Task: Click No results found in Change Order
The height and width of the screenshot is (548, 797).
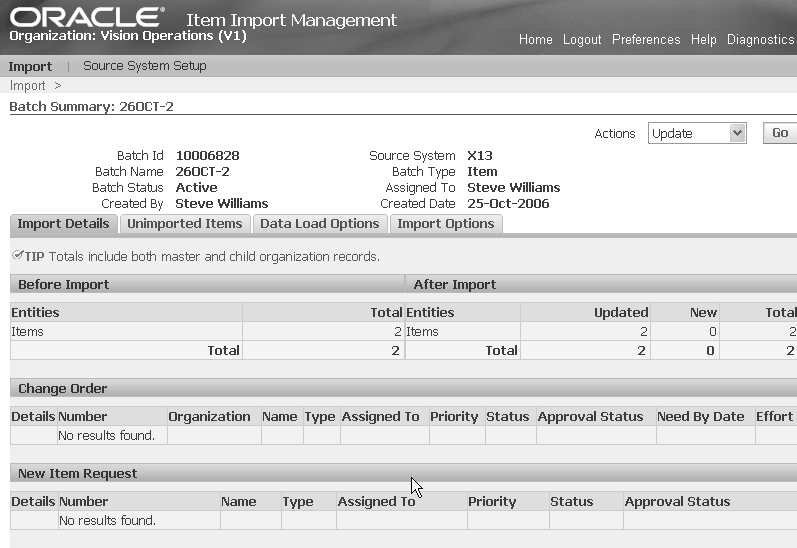Action: click(x=106, y=436)
